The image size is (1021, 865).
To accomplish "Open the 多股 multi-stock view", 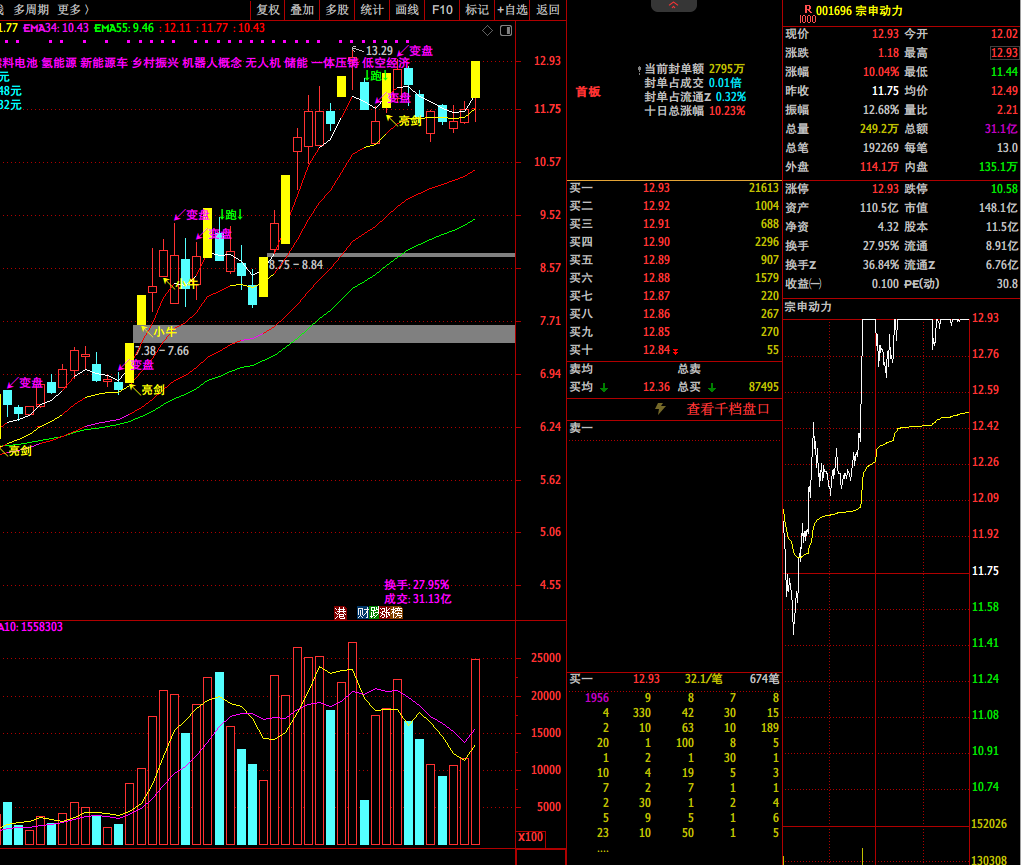I will pyautogui.click(x=337, y=10).
